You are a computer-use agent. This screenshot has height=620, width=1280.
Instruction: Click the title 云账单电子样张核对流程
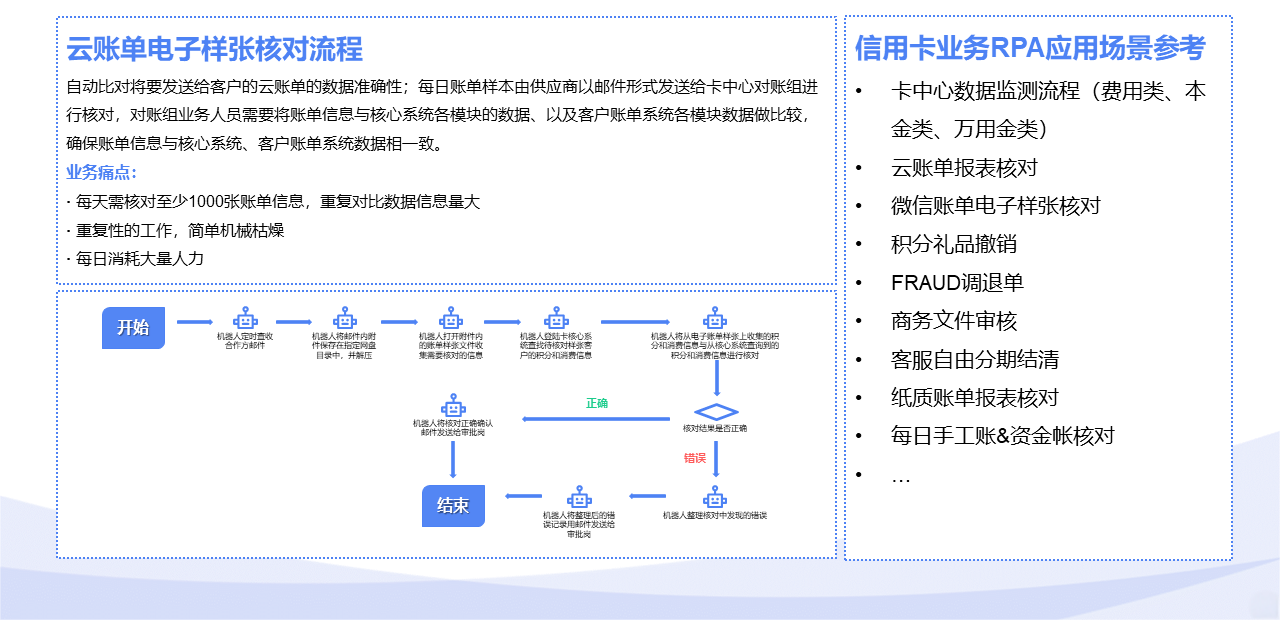pyautogui.click(x=214, y=48)
